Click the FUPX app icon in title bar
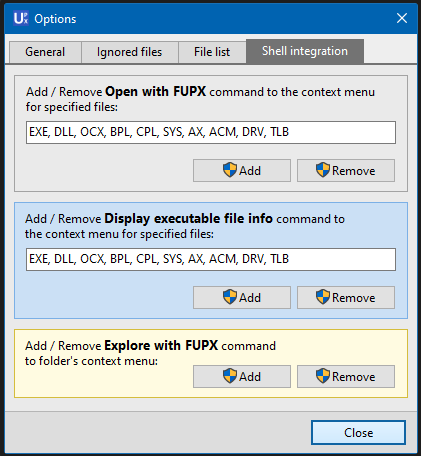Viewport: 421px width, 456px height. (21, 18)
